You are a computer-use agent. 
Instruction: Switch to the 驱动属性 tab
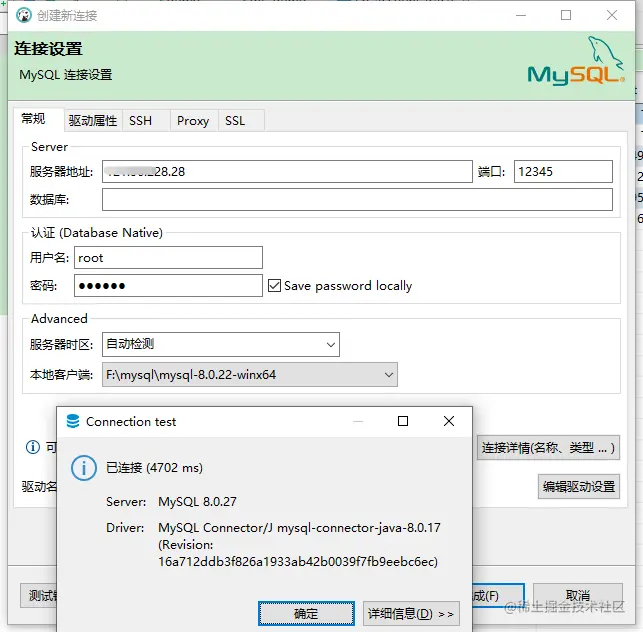(93, 121)
